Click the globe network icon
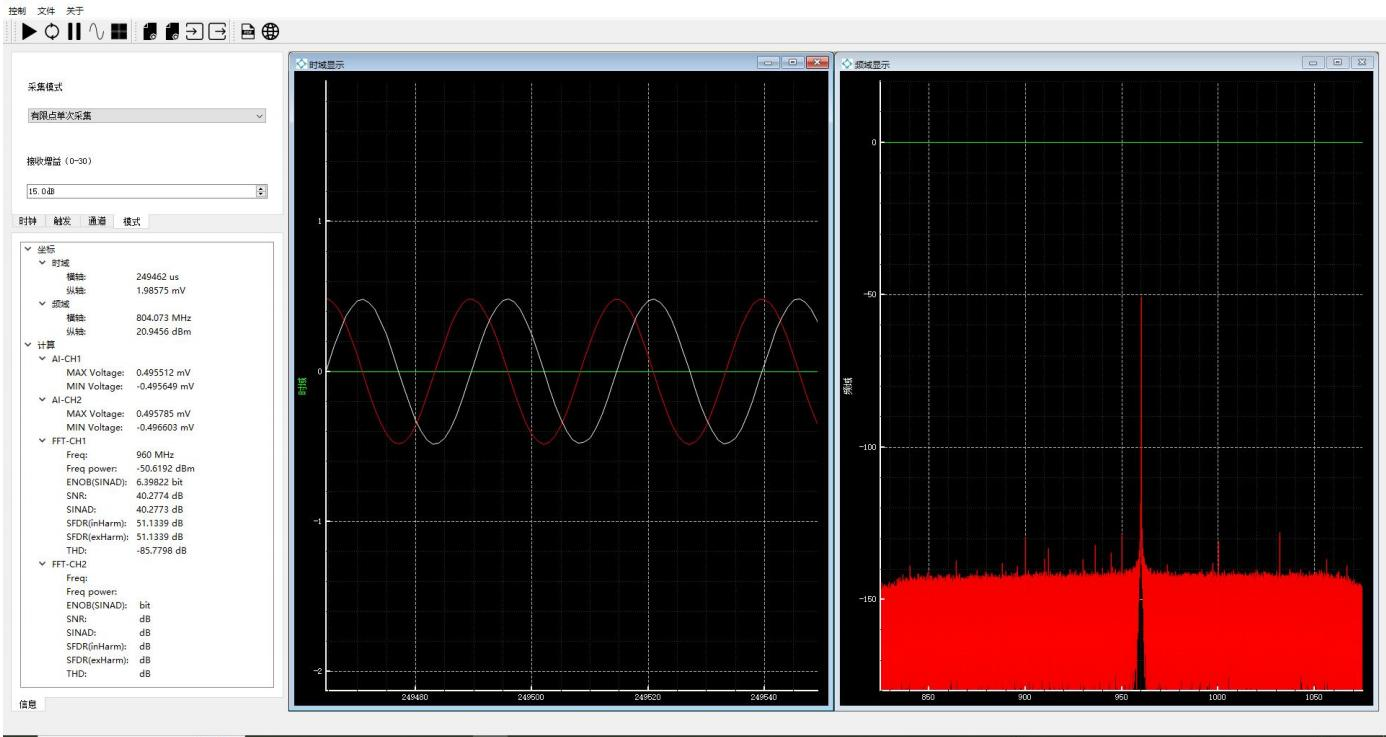1386x737 pixels. click(x=270, y=32)
